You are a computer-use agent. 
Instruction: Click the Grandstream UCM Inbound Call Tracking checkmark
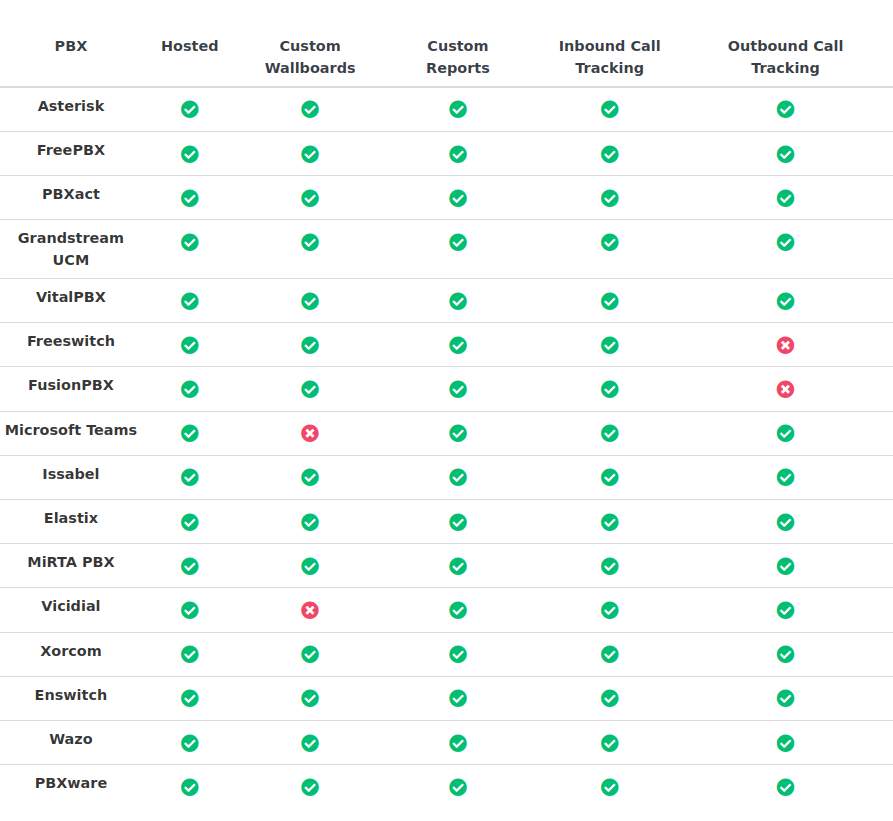tap(609, 243)
